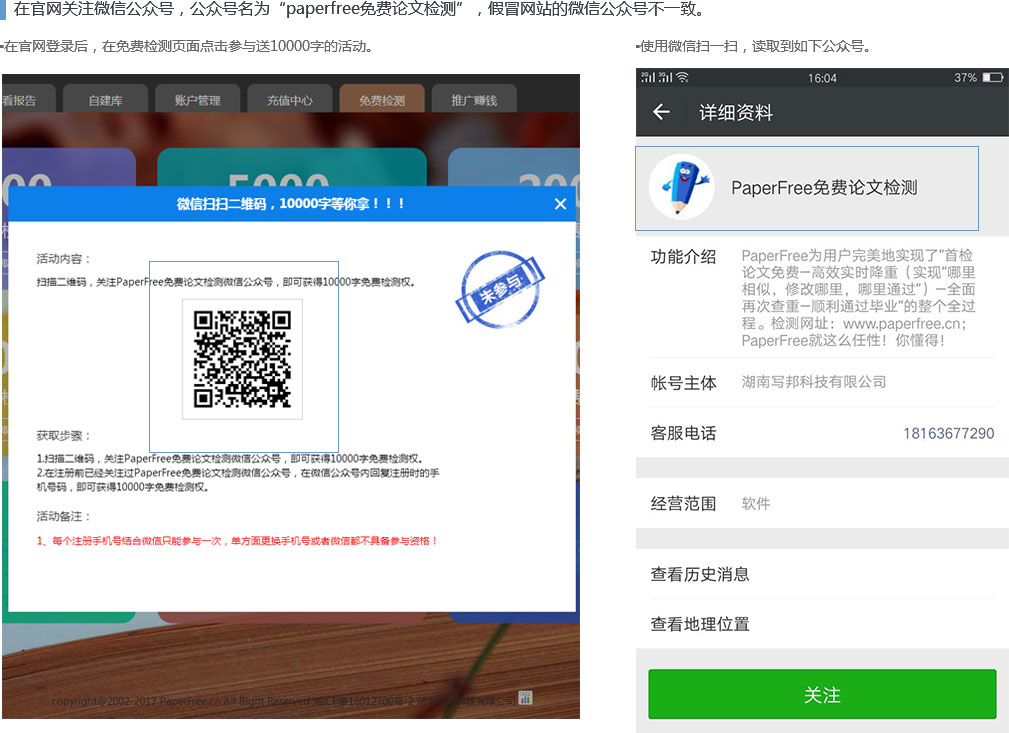Click the 功能介绍 label
The width and height of the screenshot is (1009, 733).
coord(683,257)
